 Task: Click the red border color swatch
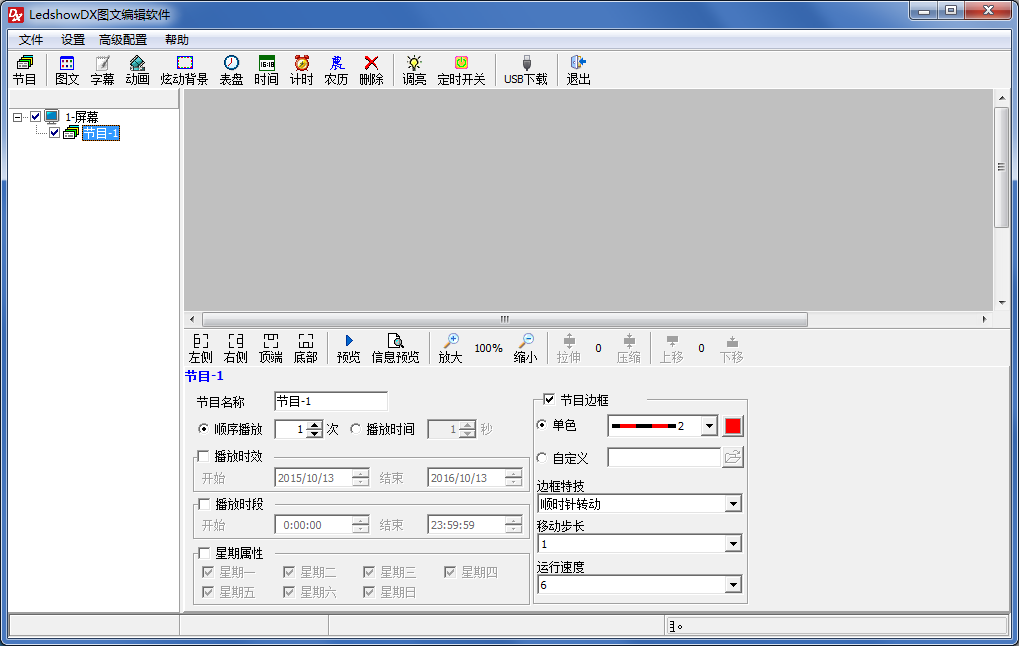pos(733,426)
